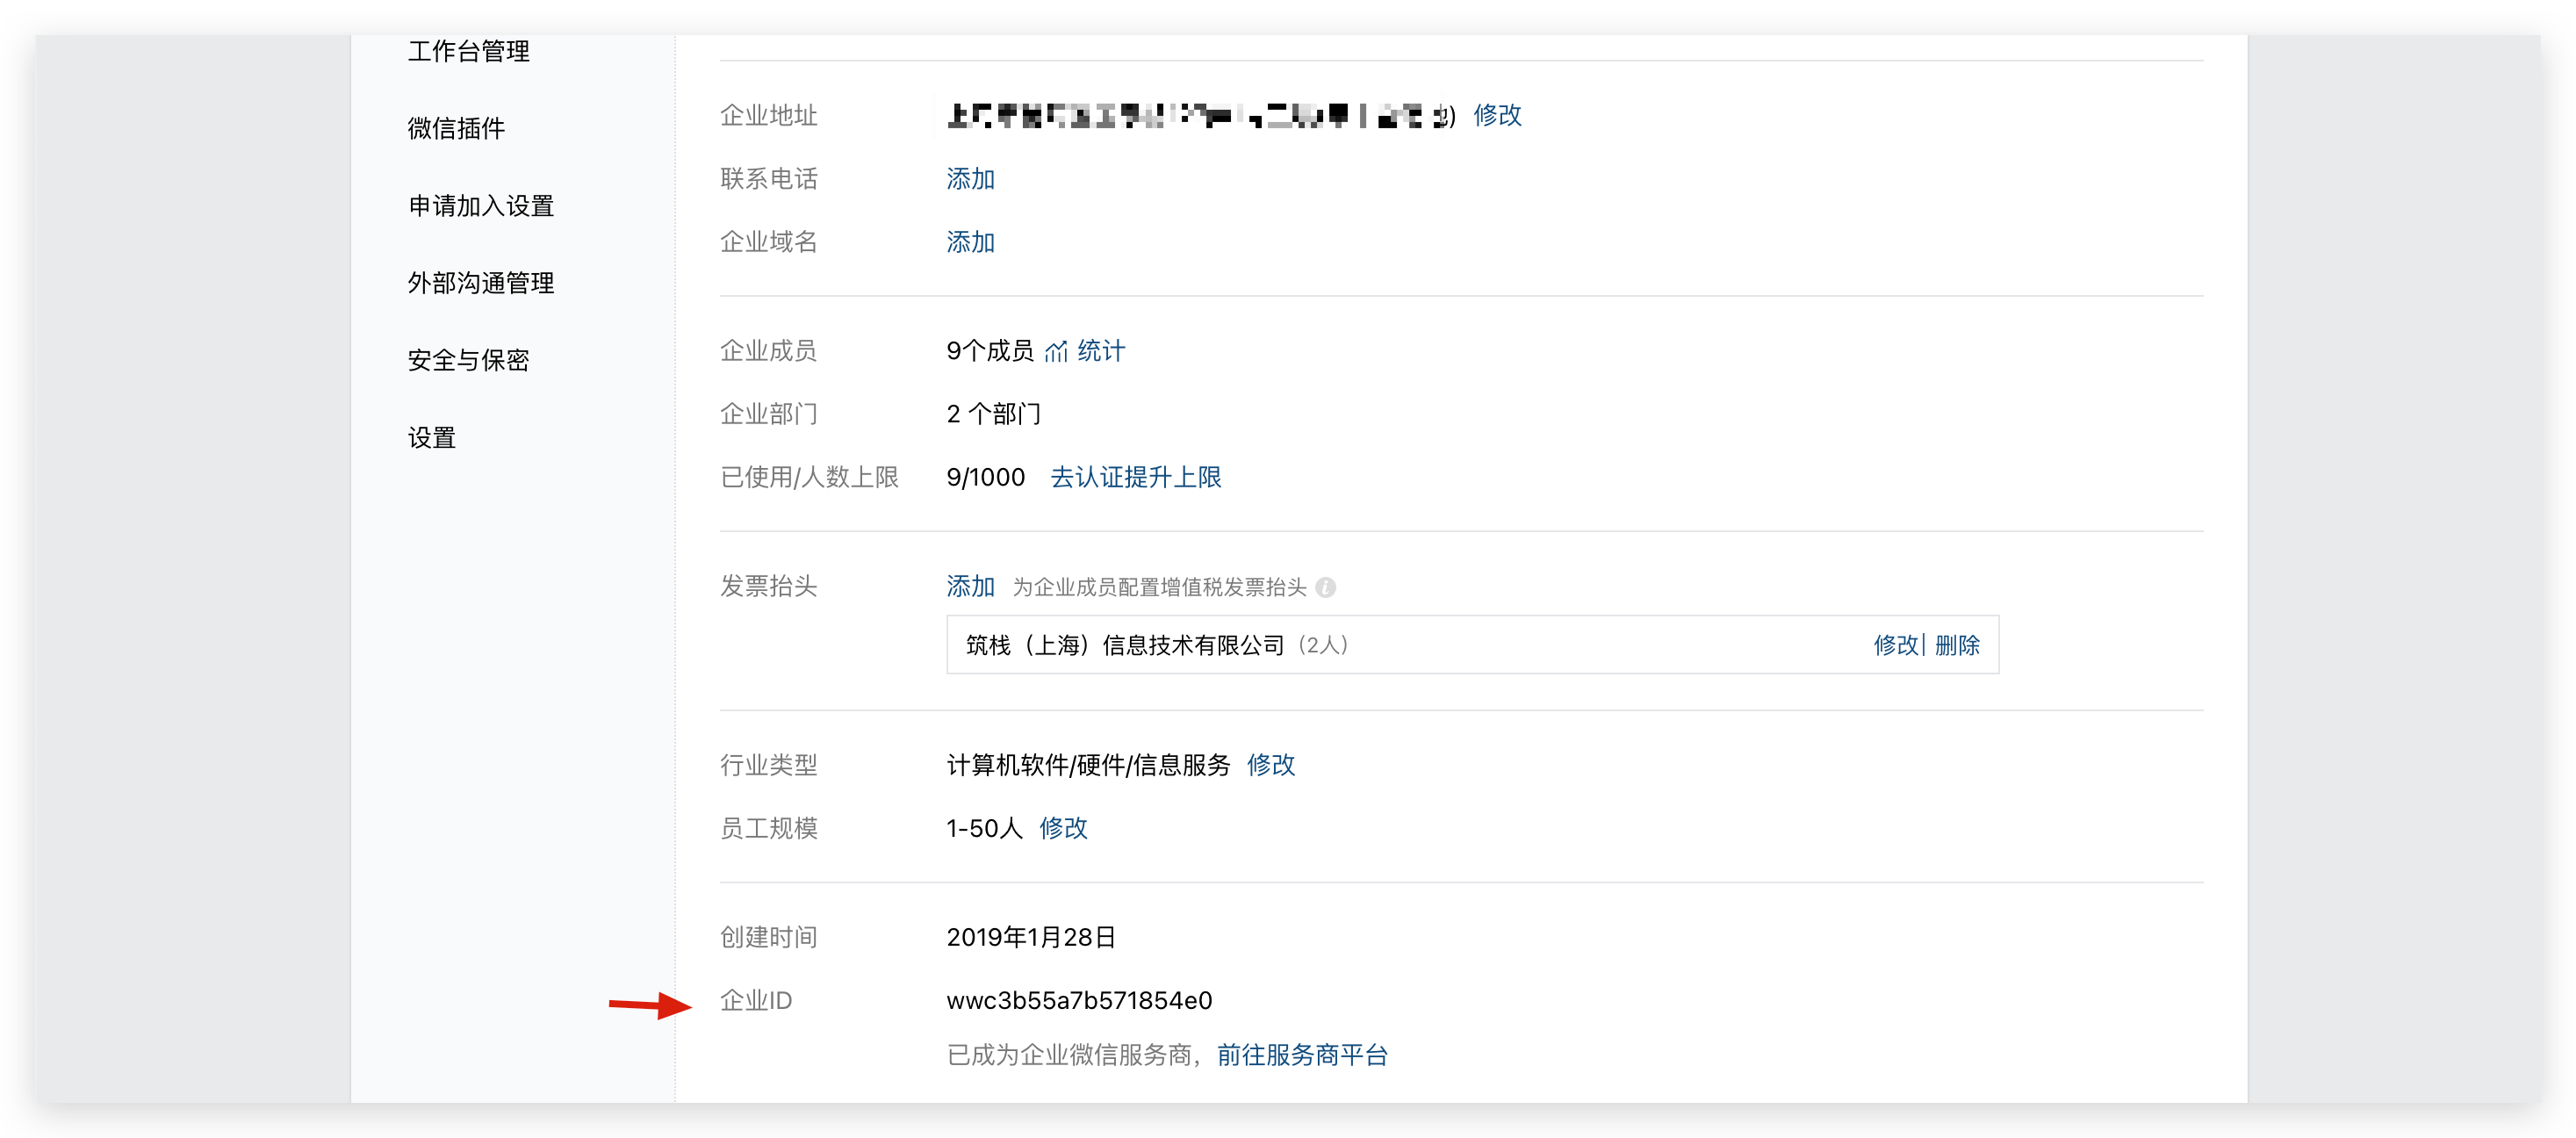Go to 外部沟通管理 sidebar item

pos(480,283)
